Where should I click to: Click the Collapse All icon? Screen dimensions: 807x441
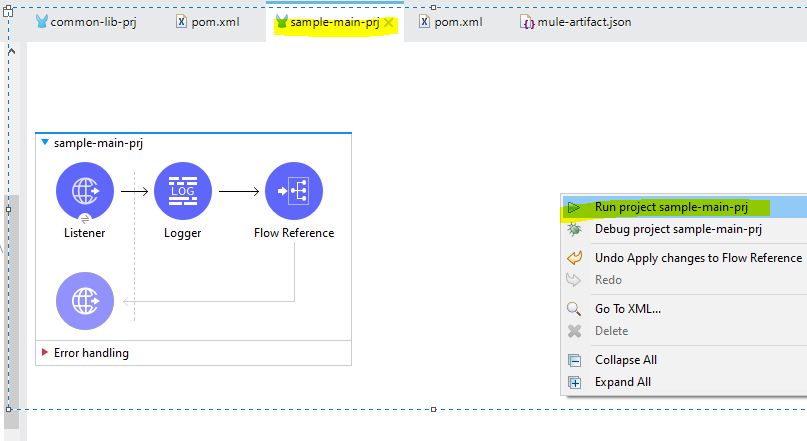point(574,360)
